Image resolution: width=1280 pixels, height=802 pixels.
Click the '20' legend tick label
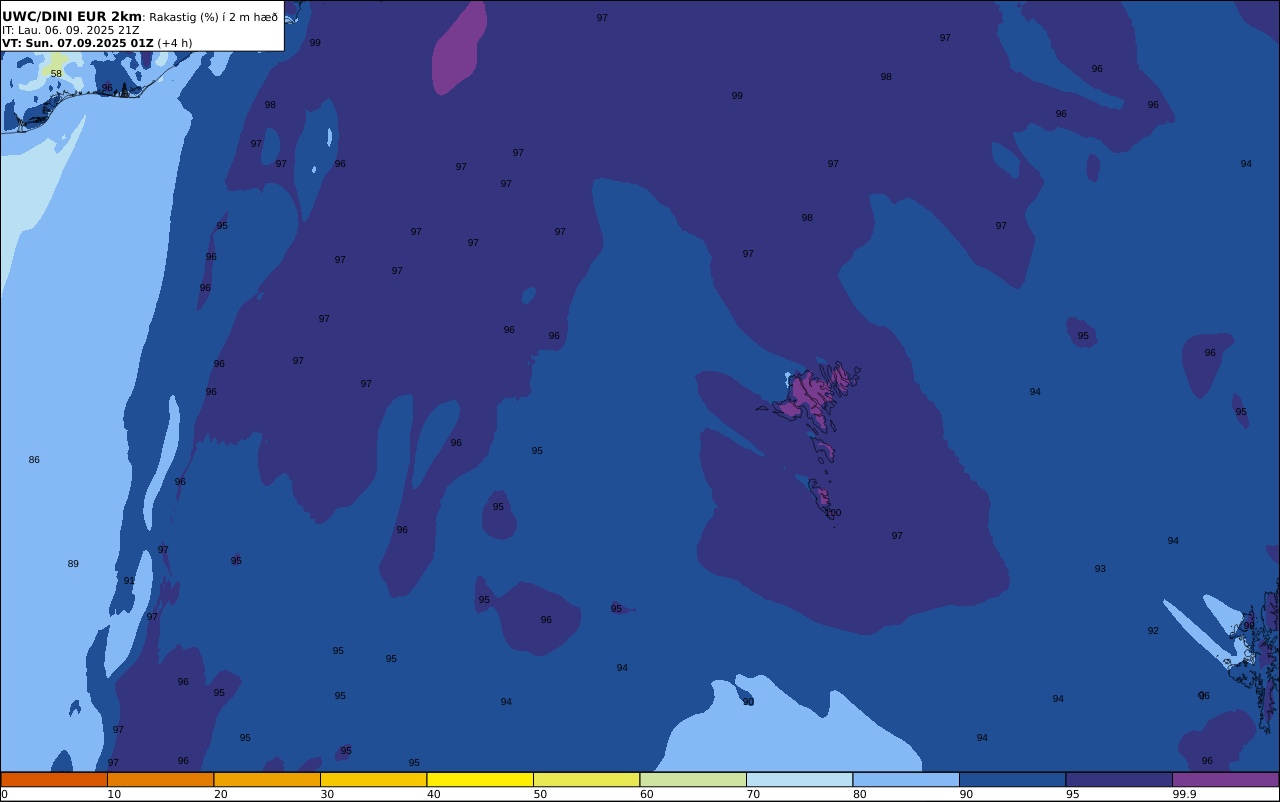(220, 794)
